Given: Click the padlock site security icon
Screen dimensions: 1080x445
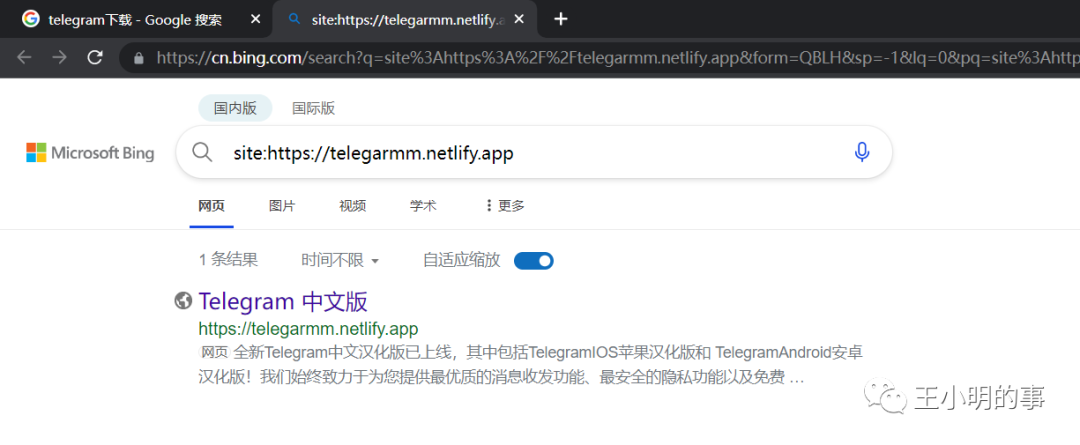Looking at the screenshot, I should [x=139, y=58].
